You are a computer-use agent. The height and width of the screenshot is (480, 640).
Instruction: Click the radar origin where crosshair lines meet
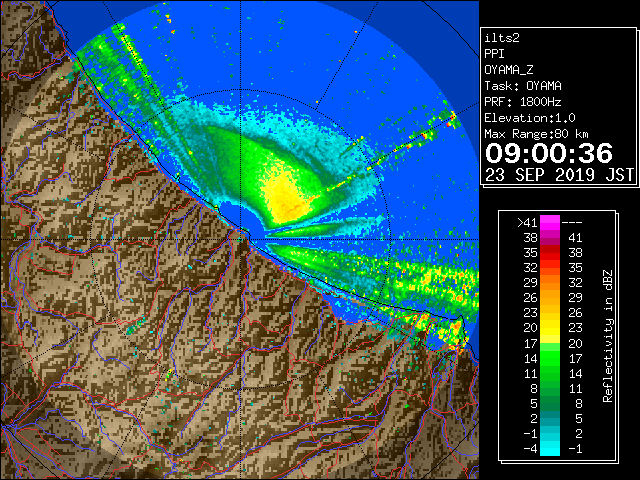(241, 240)
